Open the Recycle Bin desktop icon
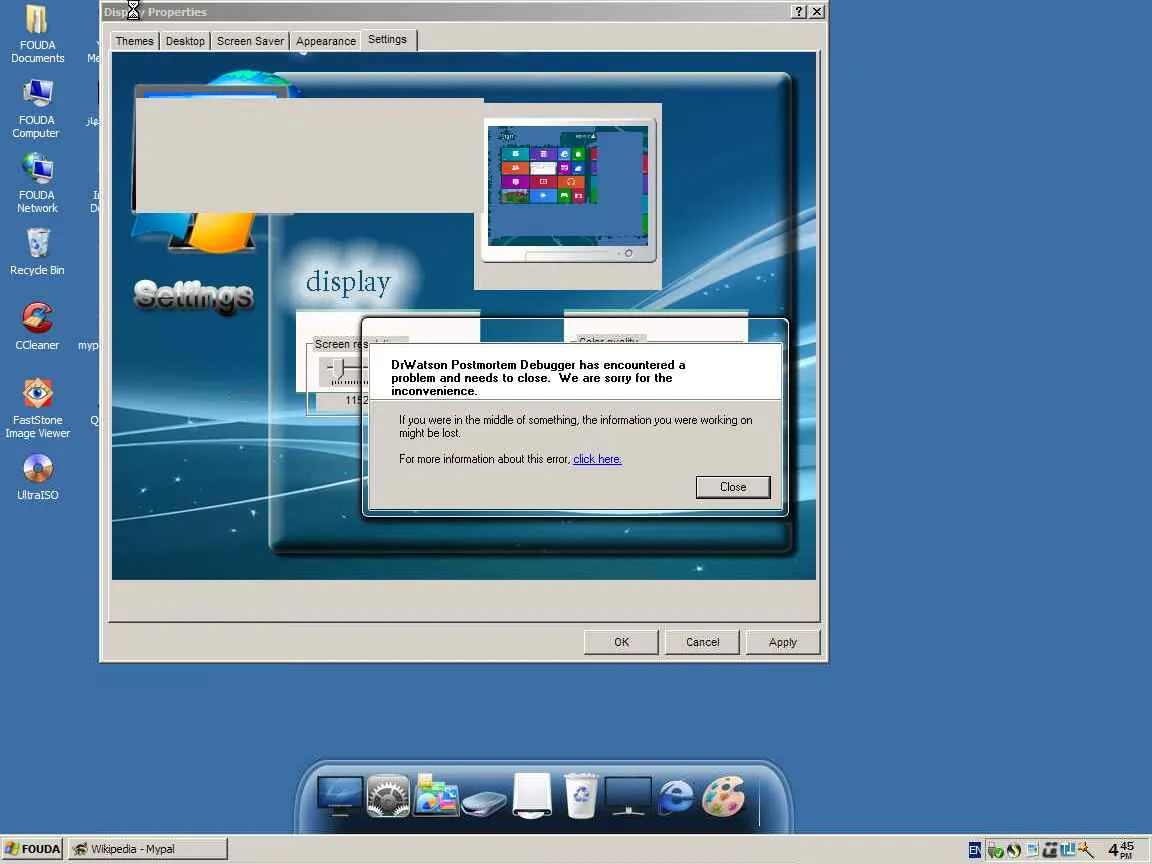The height and width of the screenshot is (864, 1152). click(x=37, y=252)
